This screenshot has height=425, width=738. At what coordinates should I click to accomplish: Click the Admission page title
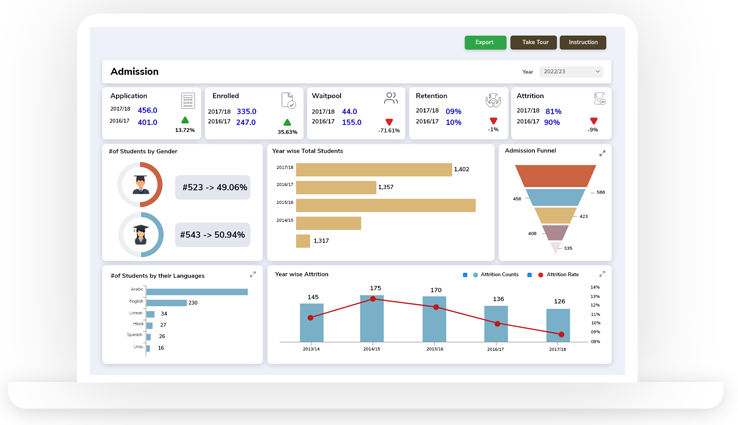[134, 72]
